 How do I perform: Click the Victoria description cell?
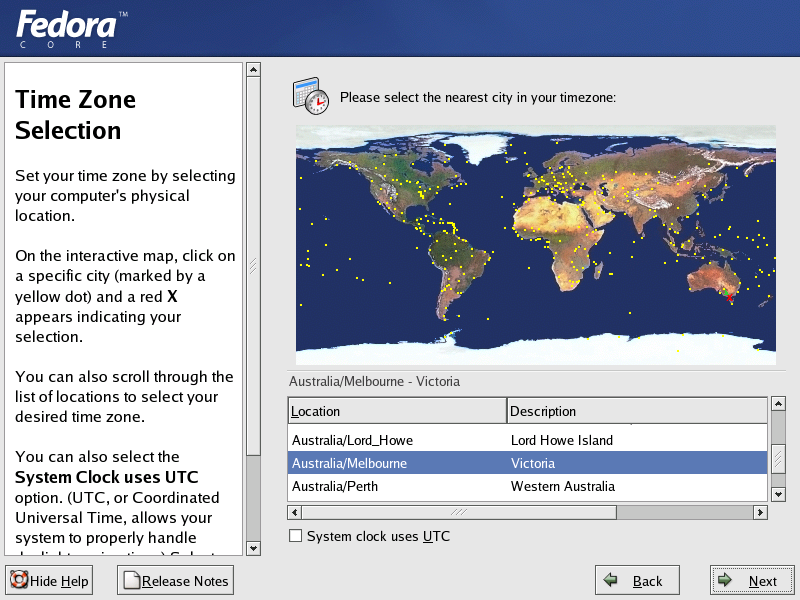pos(533,463)
